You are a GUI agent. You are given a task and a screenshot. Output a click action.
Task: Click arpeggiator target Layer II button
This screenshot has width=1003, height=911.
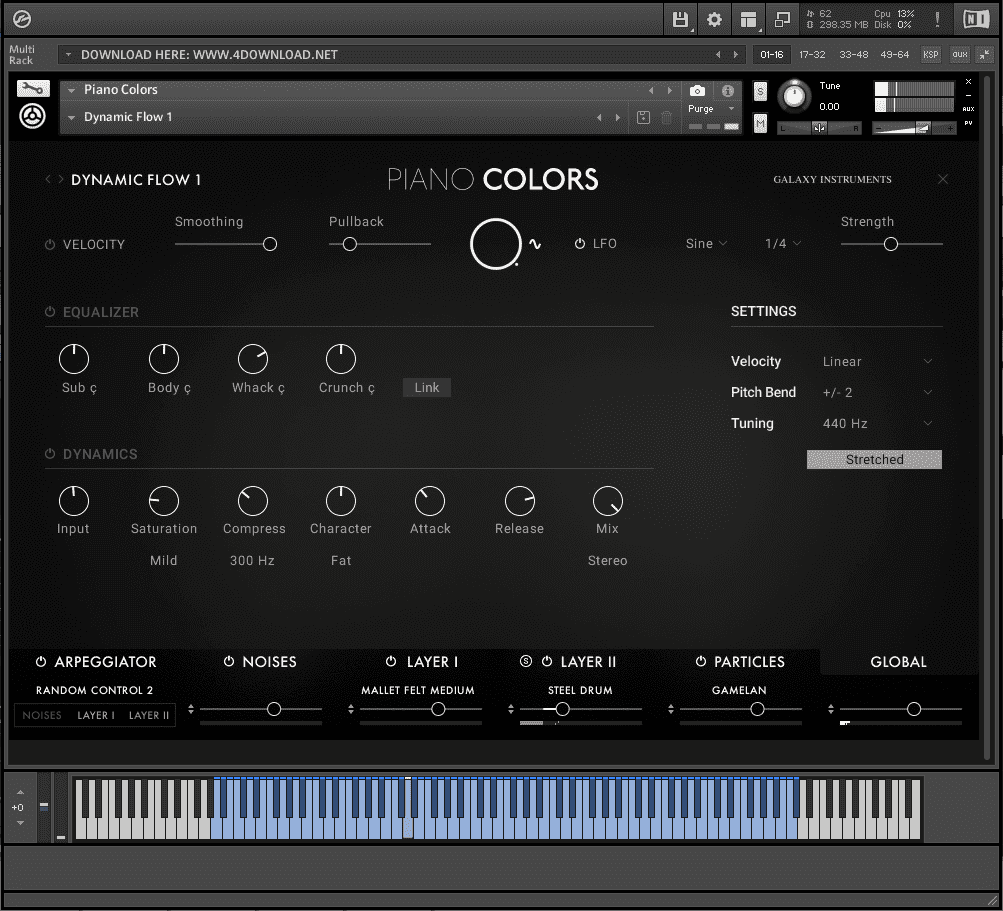point(149,715)
